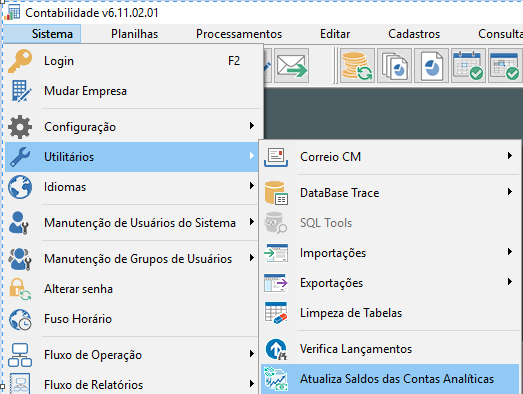523x394 pixels.
Task: Expand the Idiomas submenu arrow
Action: [252, 186]
